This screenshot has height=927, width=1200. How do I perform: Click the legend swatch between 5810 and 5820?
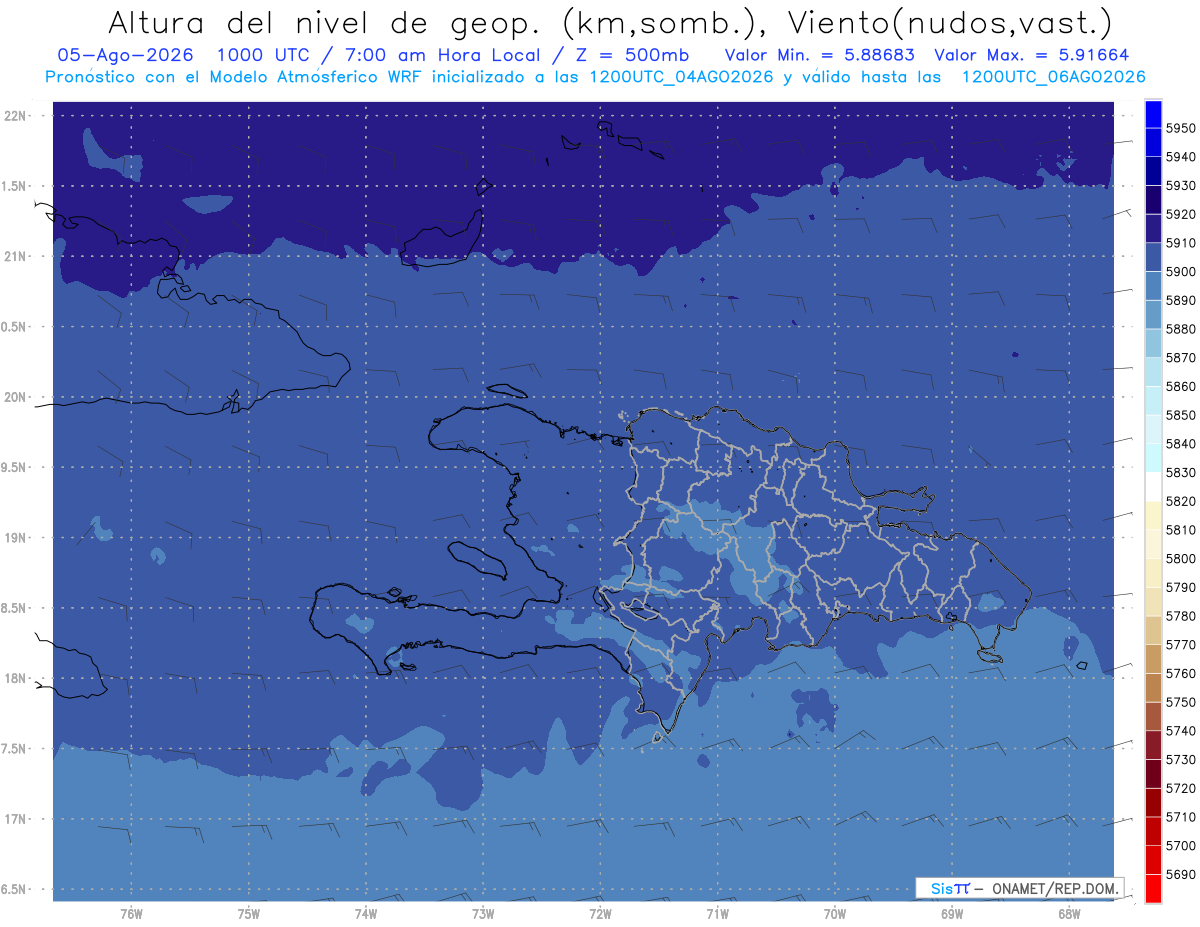[1153, 516]
